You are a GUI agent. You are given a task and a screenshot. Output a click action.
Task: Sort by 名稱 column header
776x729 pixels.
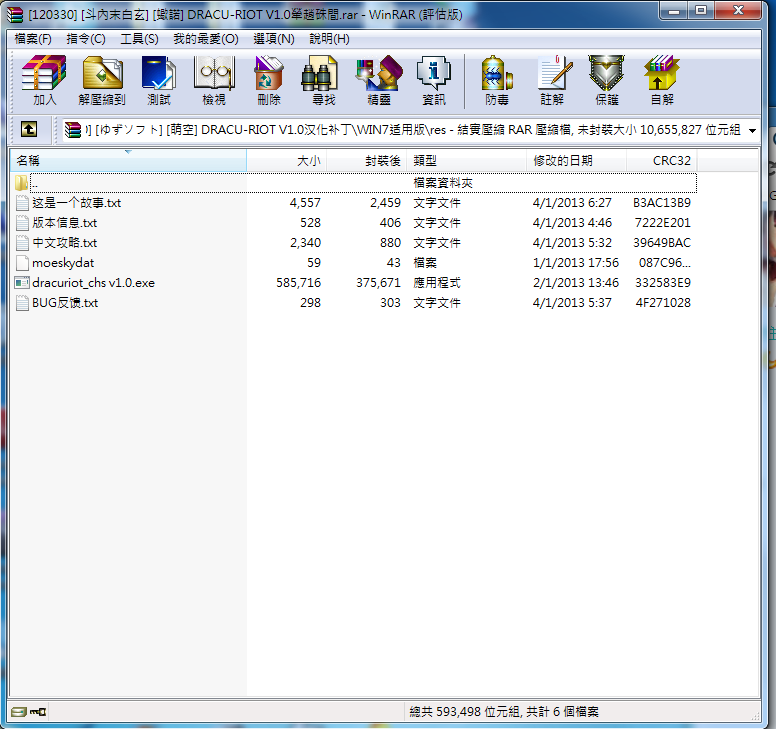pyautogui.click(x=128, y=160)
